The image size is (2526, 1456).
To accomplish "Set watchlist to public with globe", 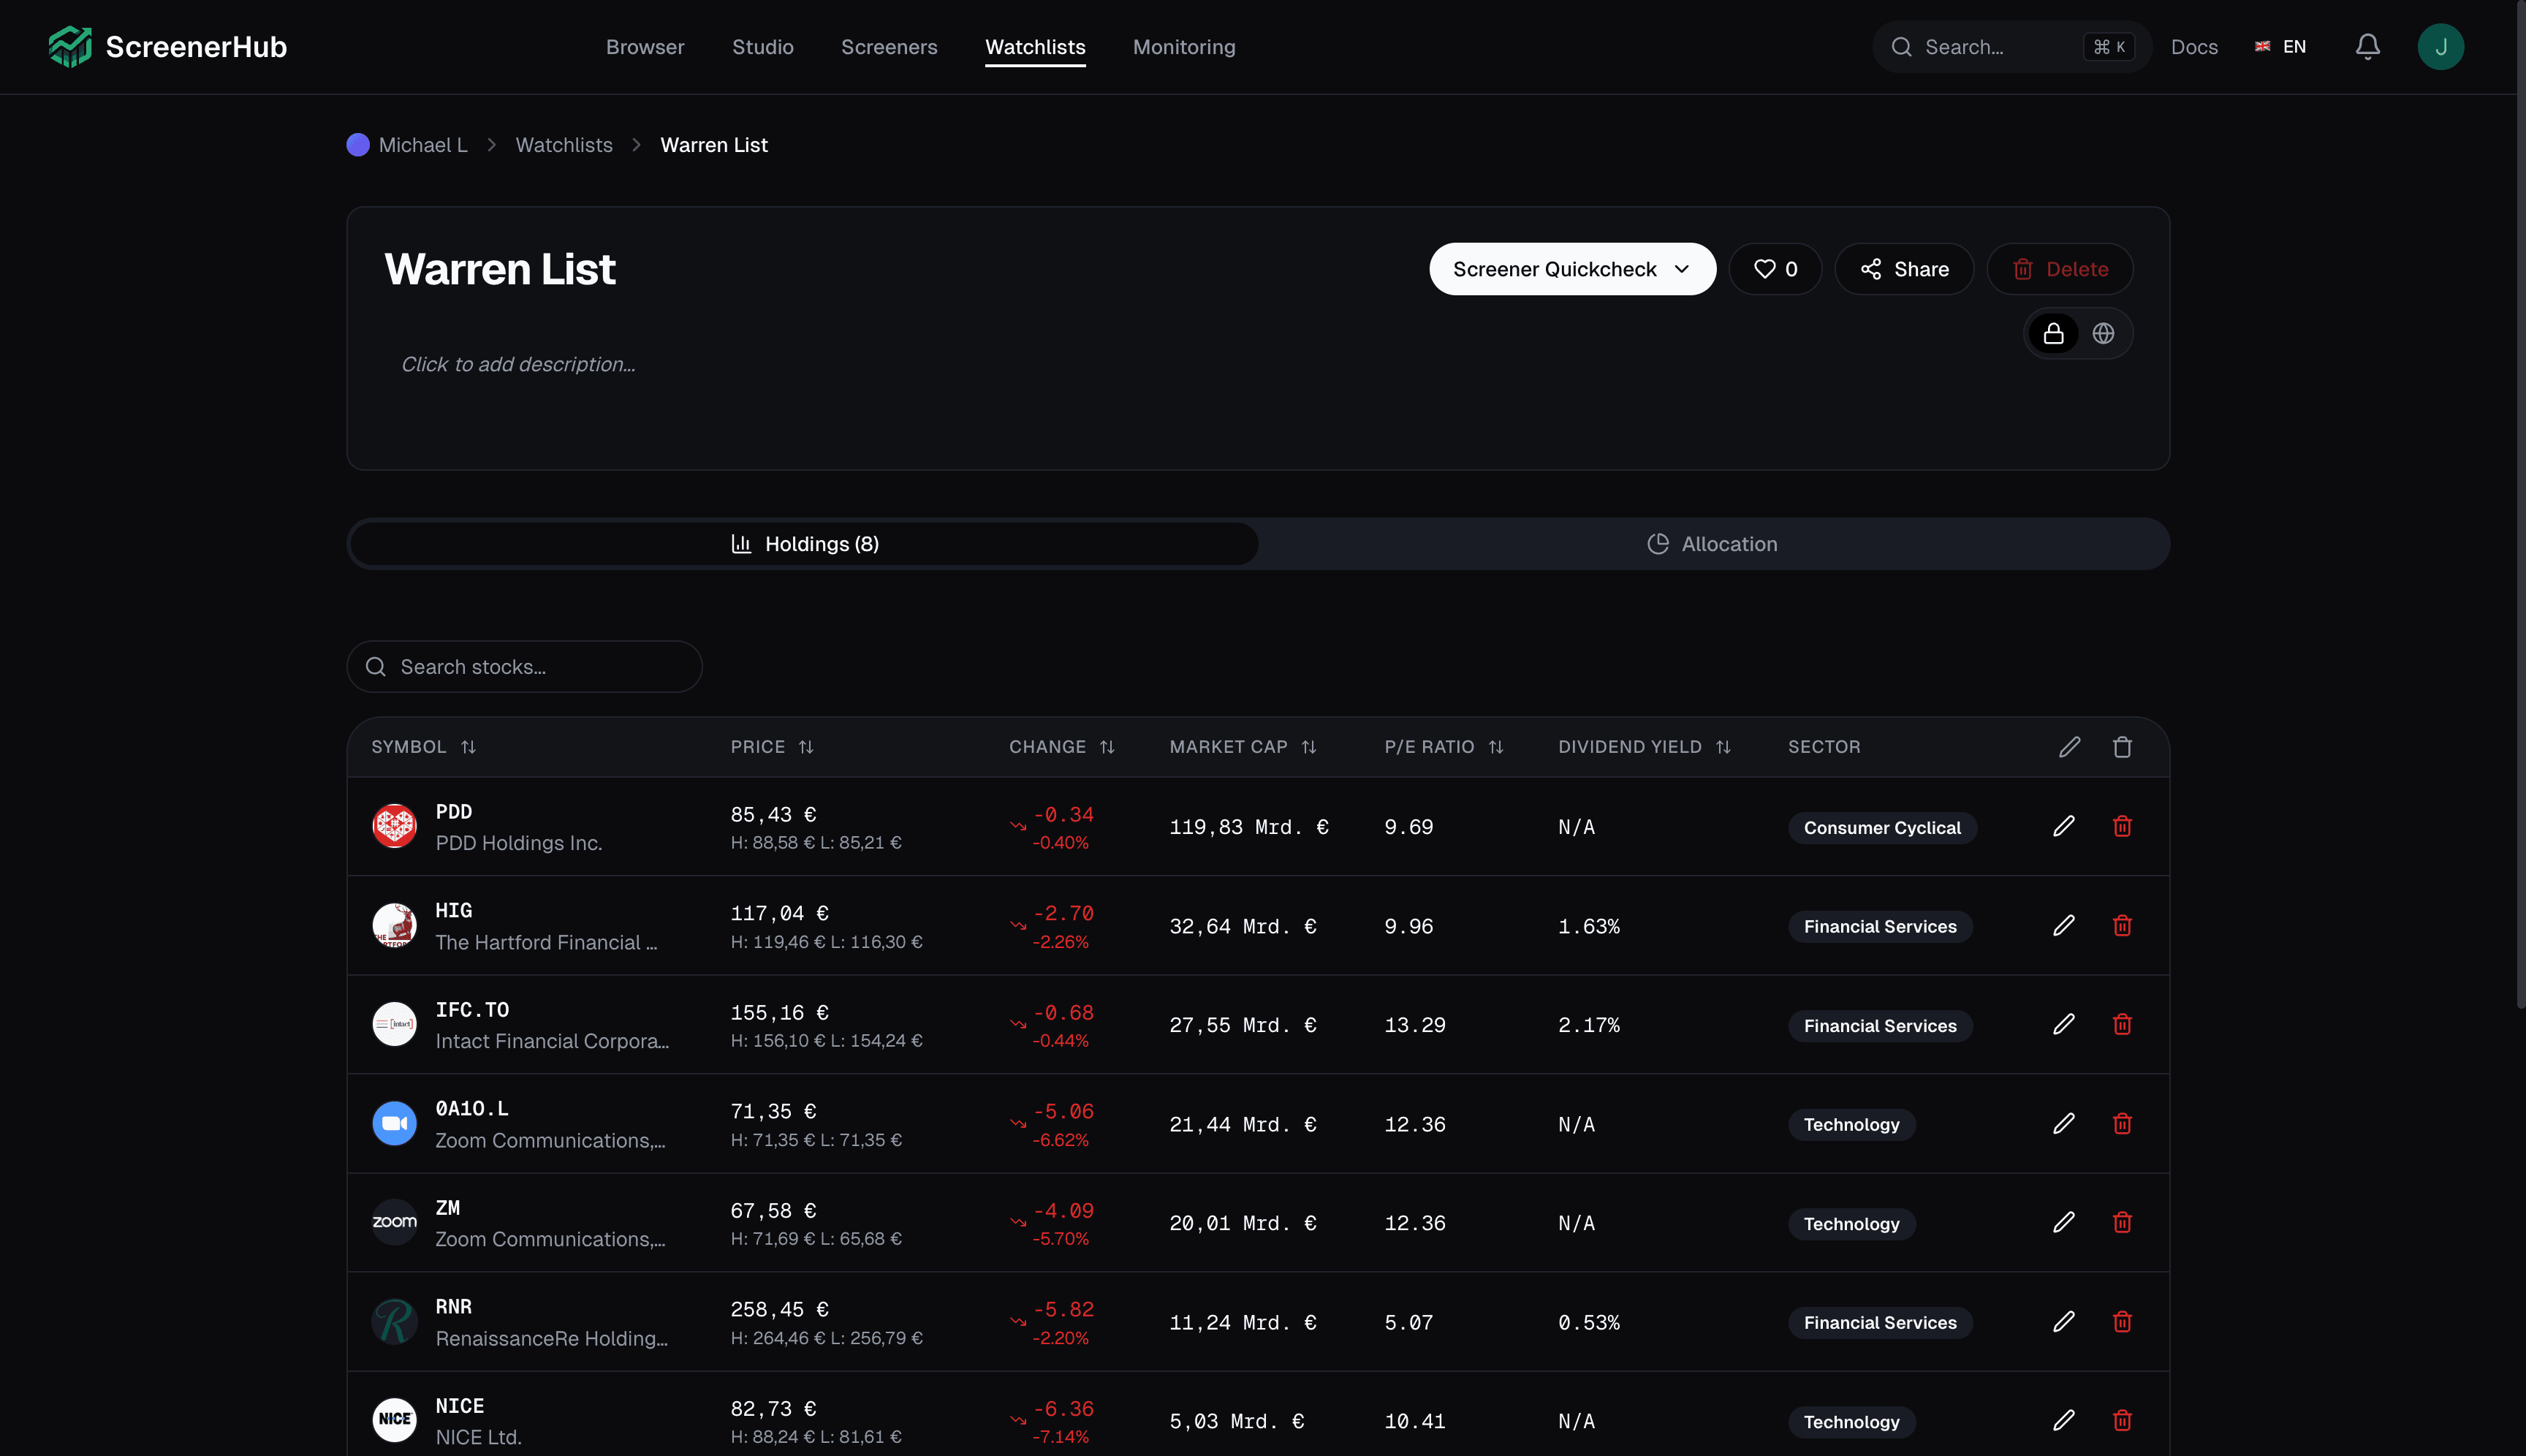I will [x=2103, y=333].
